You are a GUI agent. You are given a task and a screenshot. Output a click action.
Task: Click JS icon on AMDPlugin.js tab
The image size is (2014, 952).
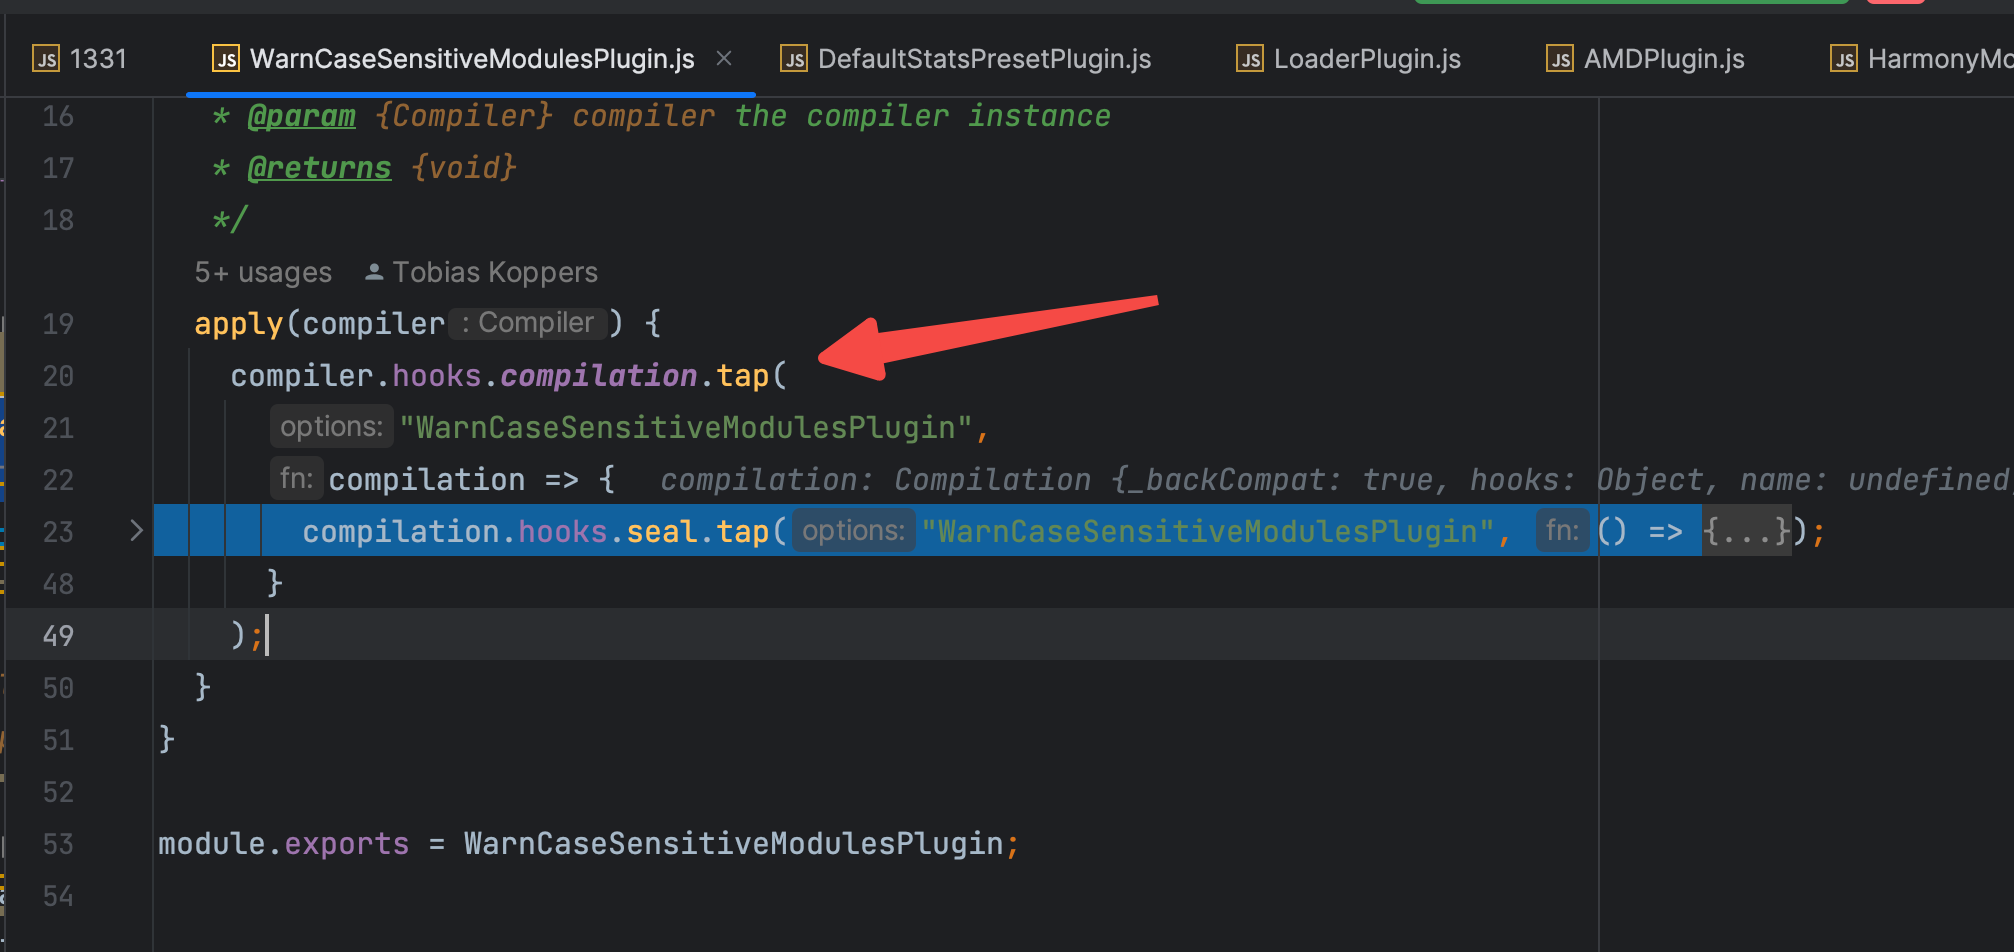tap(1560, 60)
